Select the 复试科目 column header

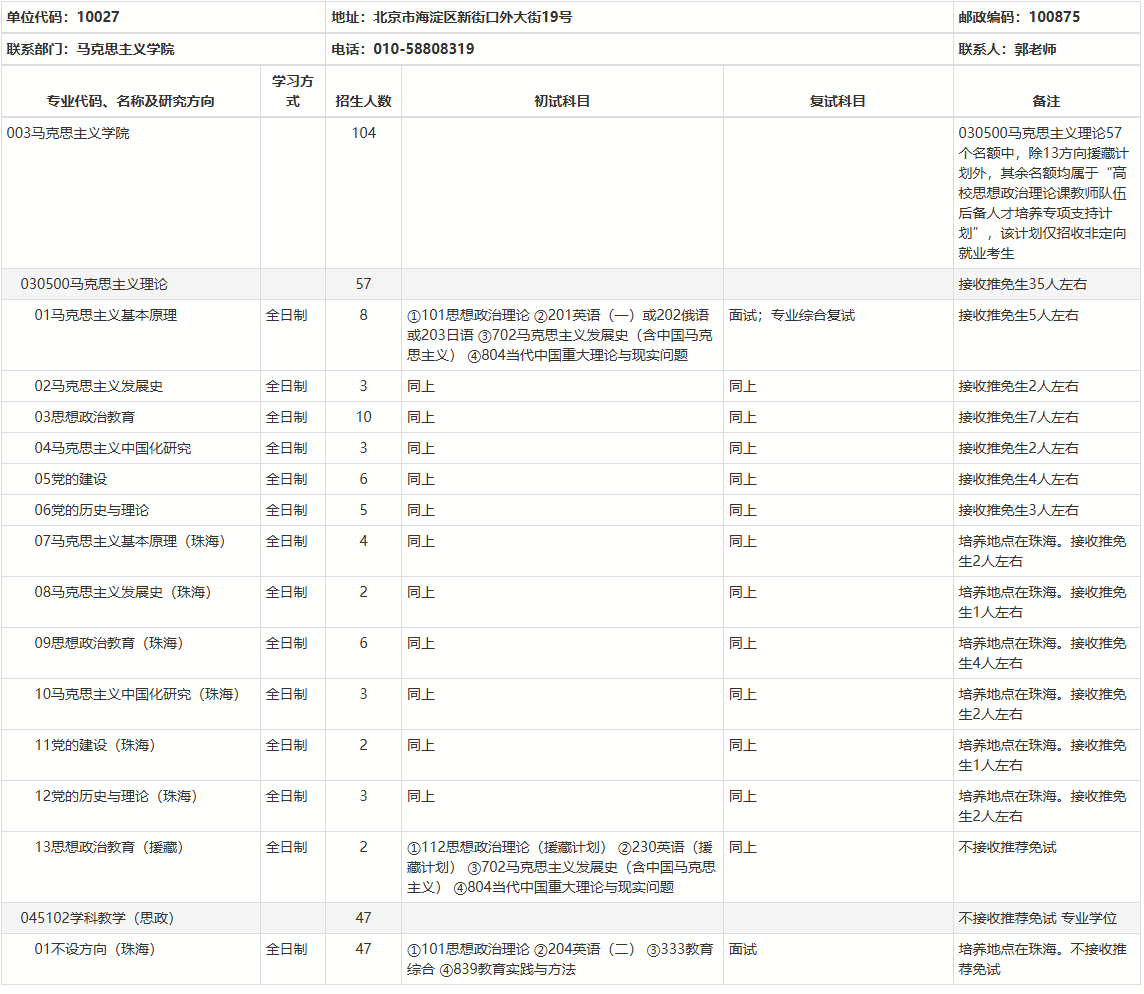click(x=838, y=101)
